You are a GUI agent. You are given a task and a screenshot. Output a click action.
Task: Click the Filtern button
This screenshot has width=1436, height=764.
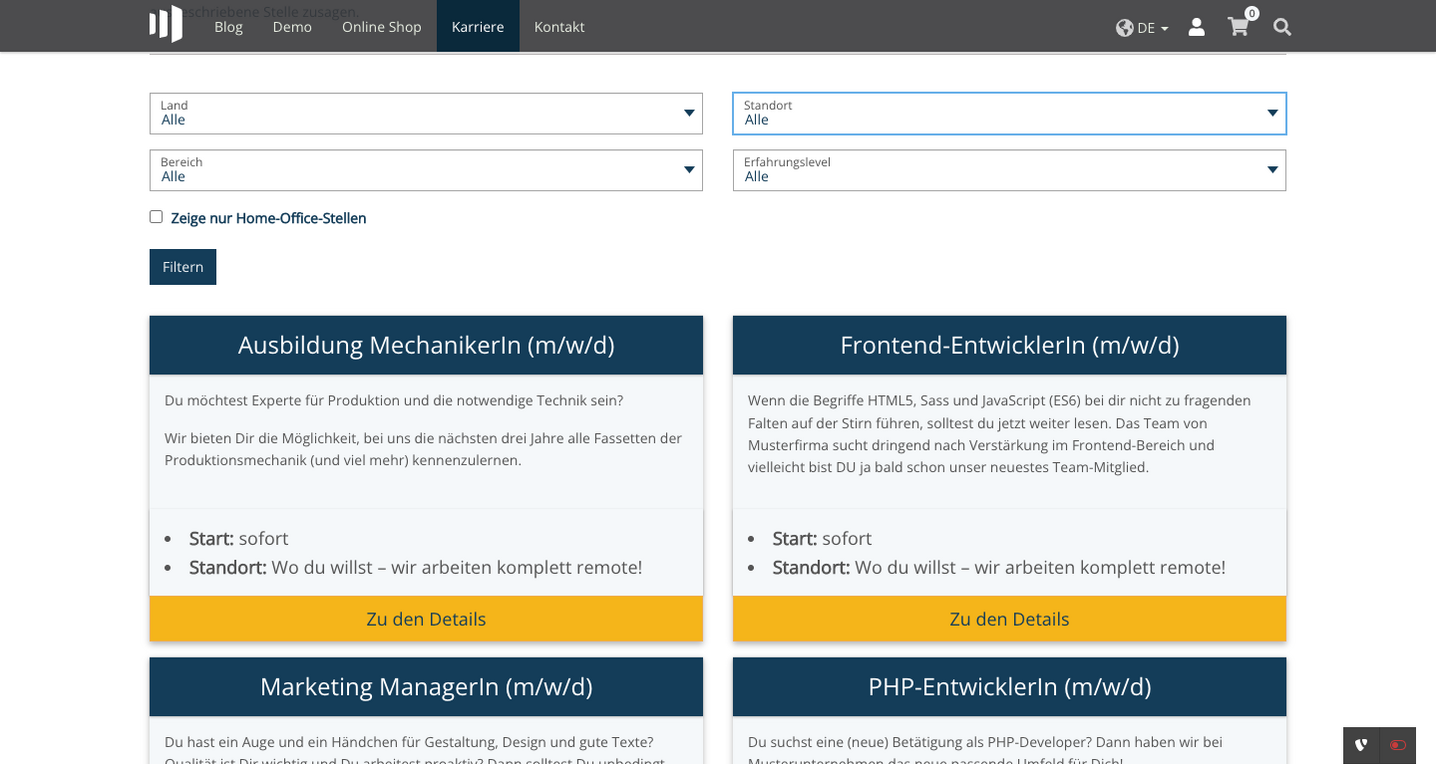click(x=182, y=266)
